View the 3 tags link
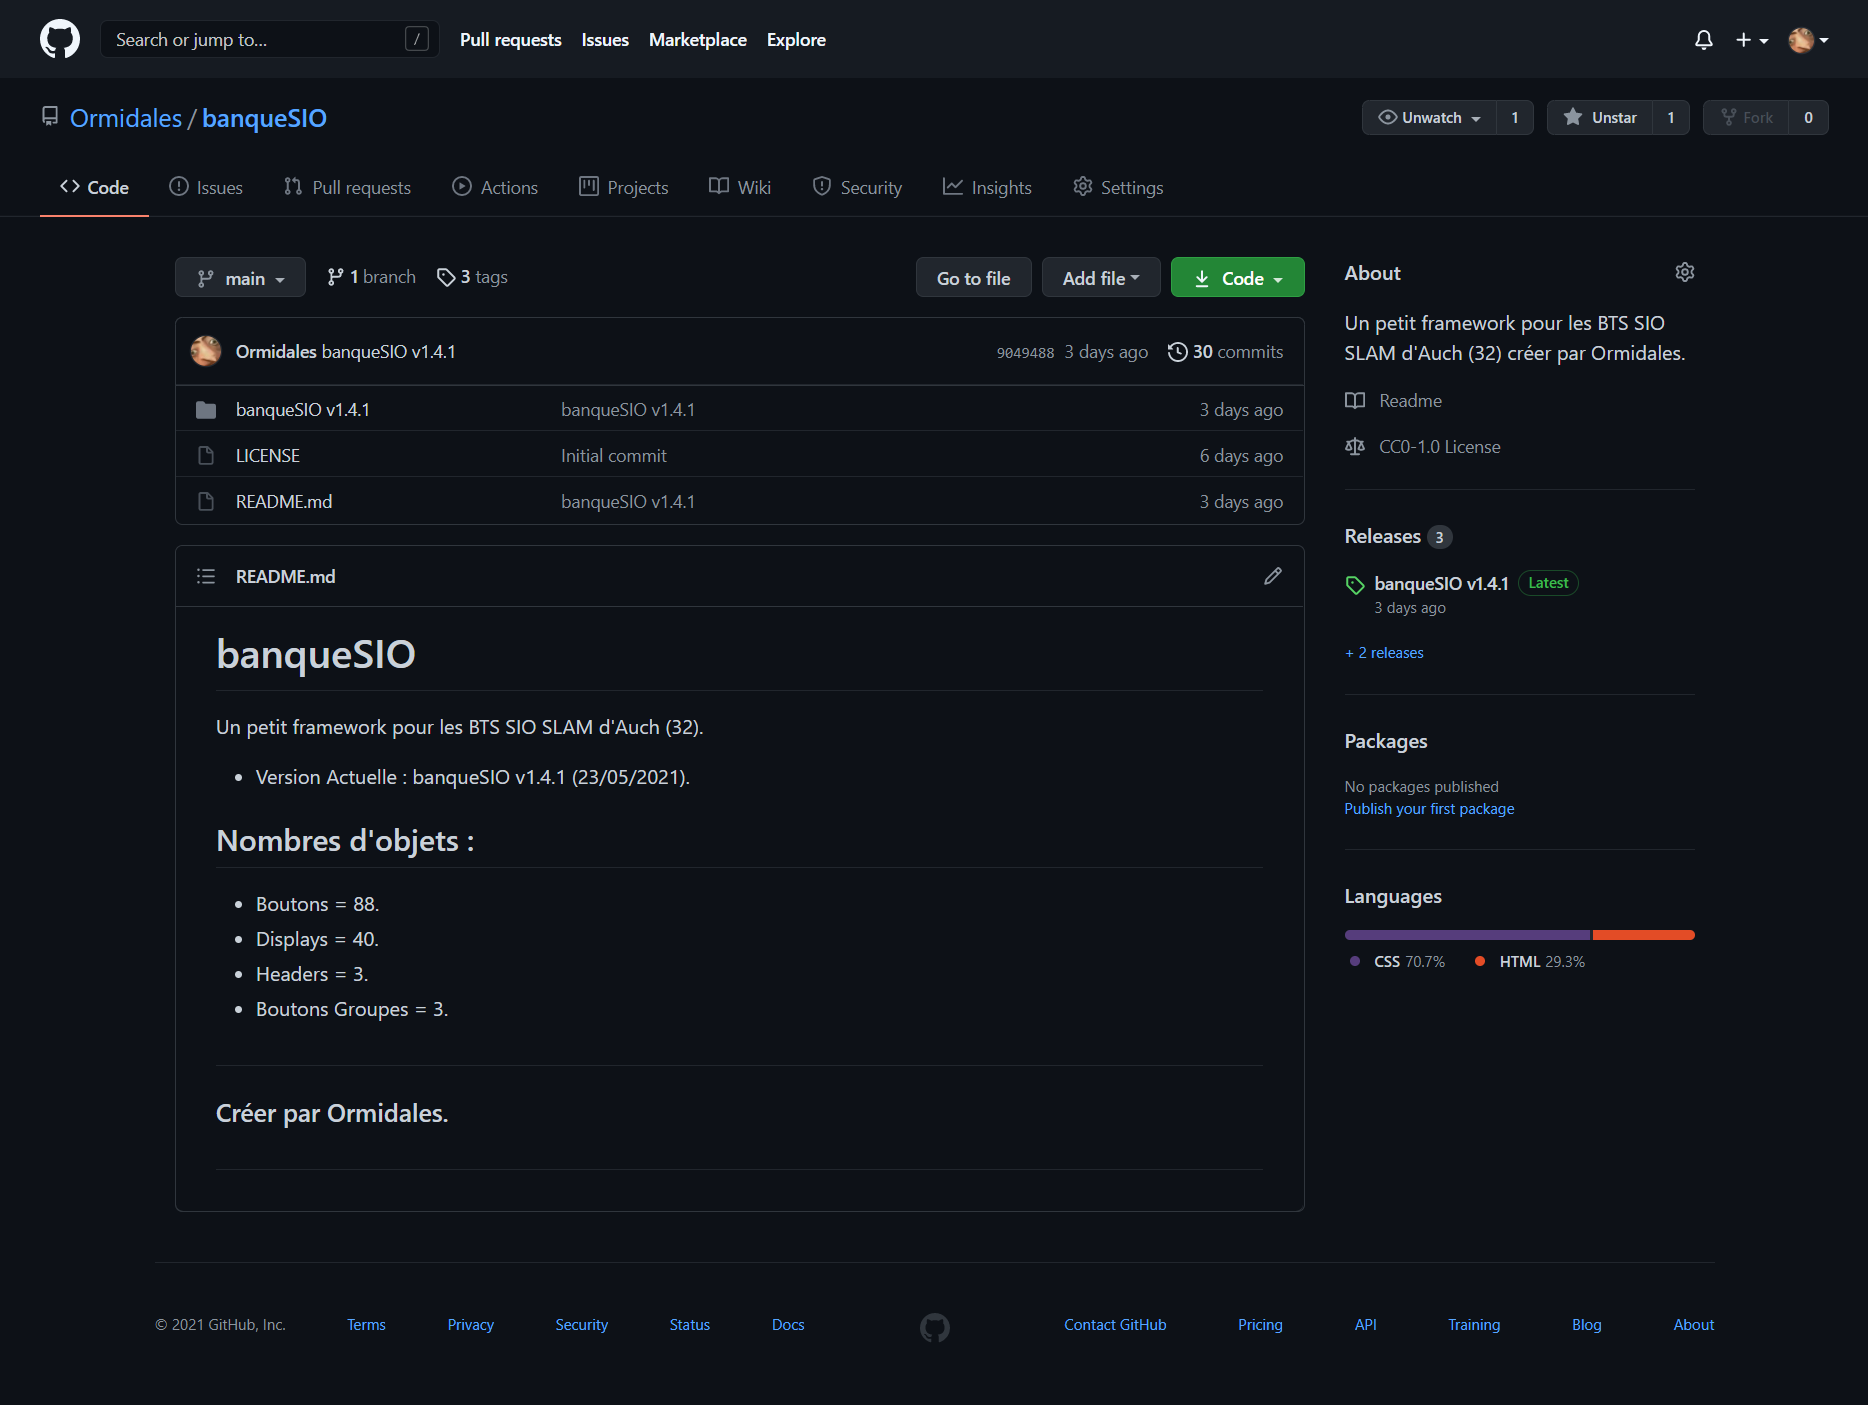 pyautogui.click(x=472, y=277)
